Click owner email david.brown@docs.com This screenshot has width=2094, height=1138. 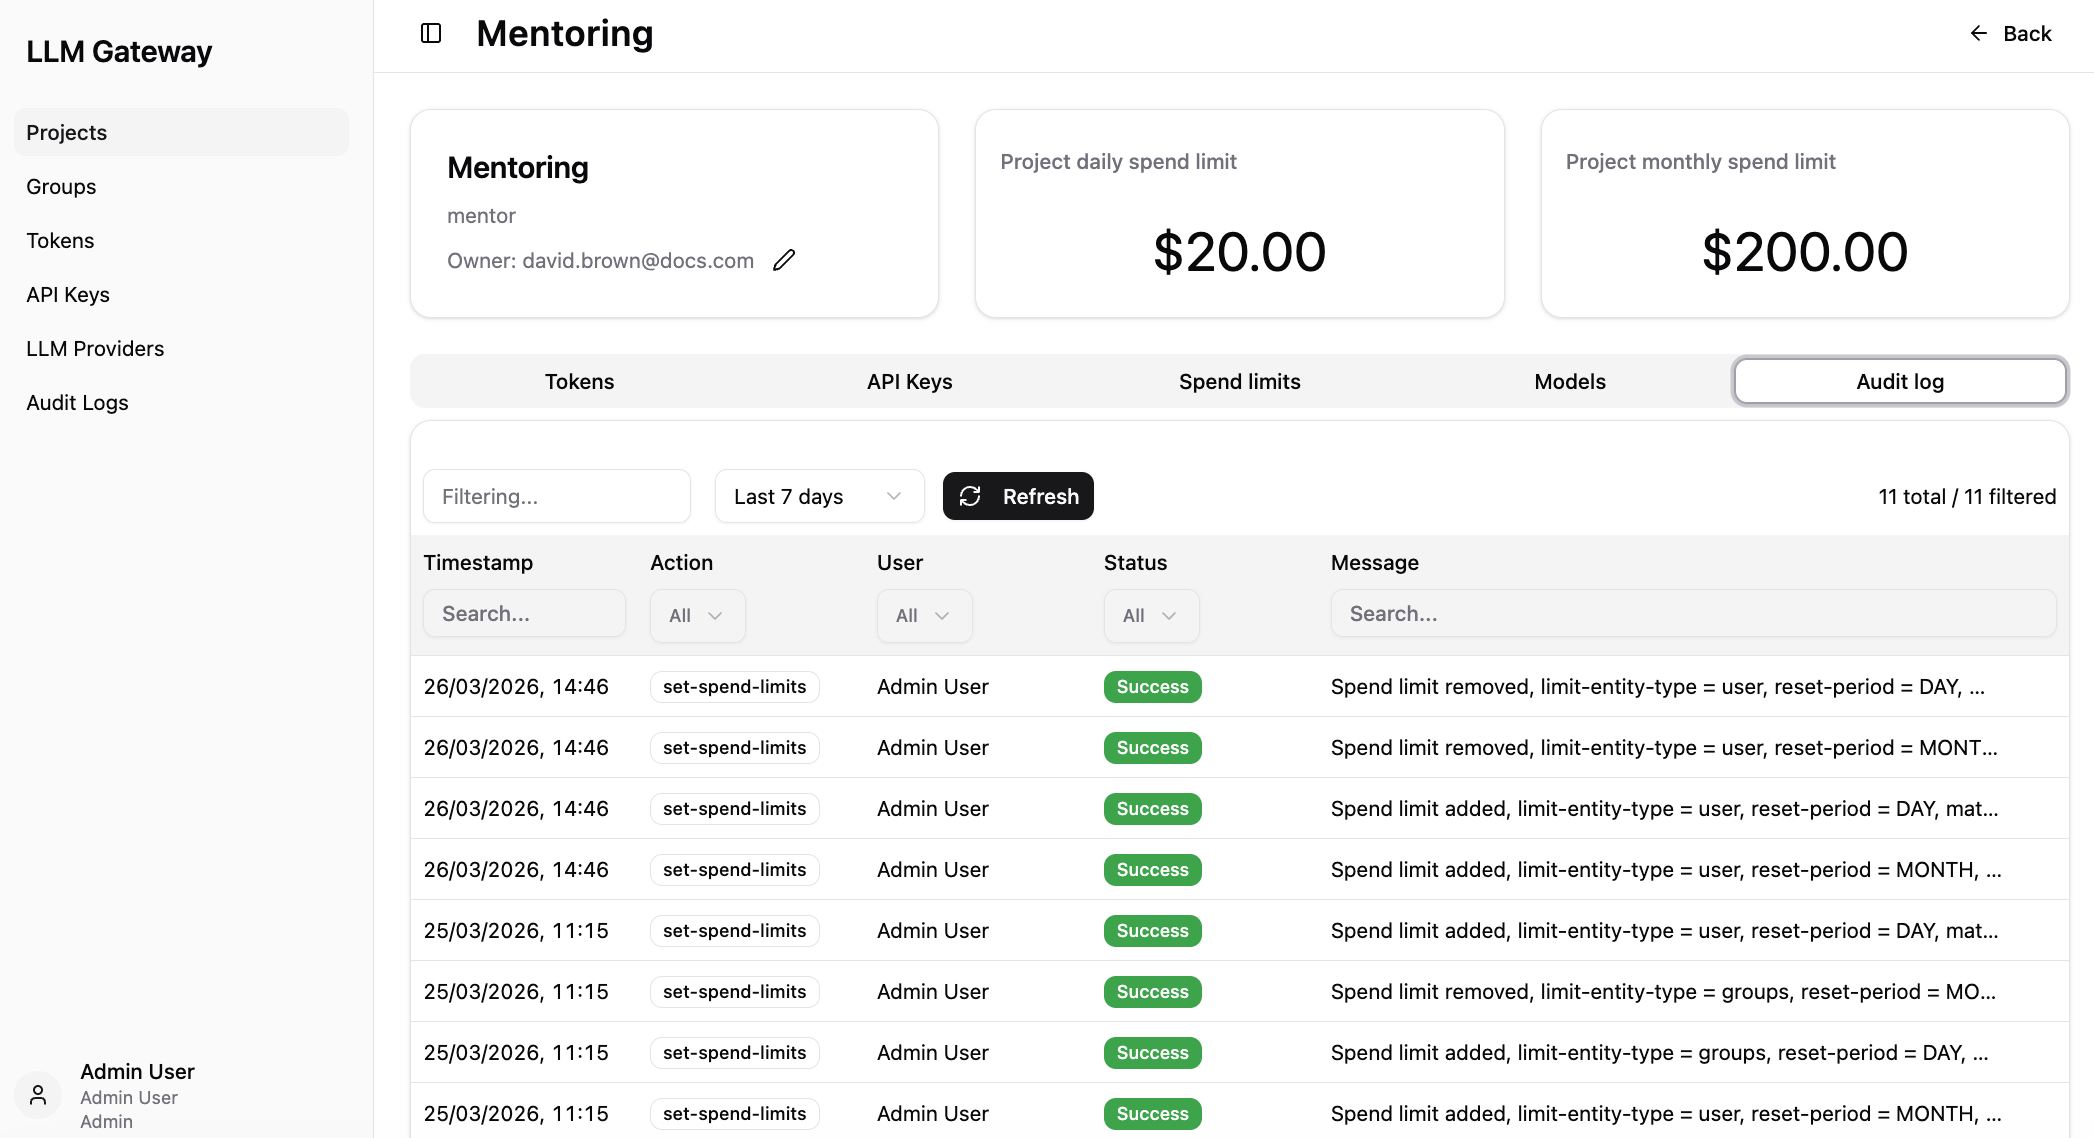pos(638,260)
